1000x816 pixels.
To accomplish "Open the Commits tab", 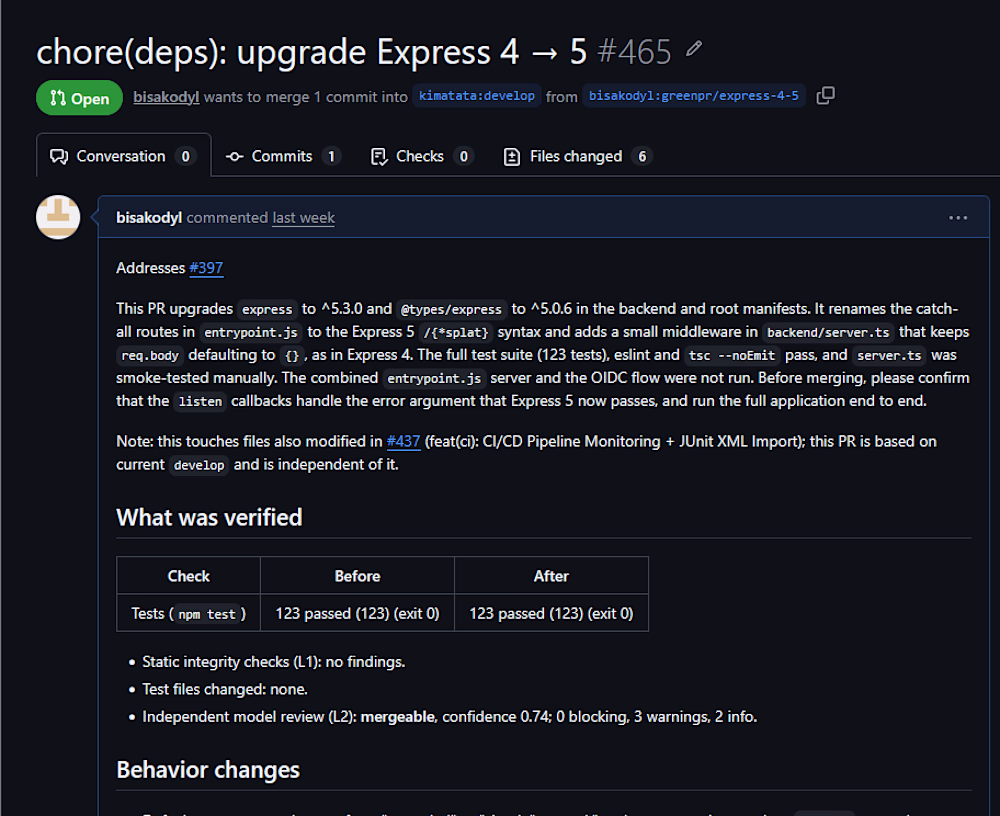I will point(284,156).
